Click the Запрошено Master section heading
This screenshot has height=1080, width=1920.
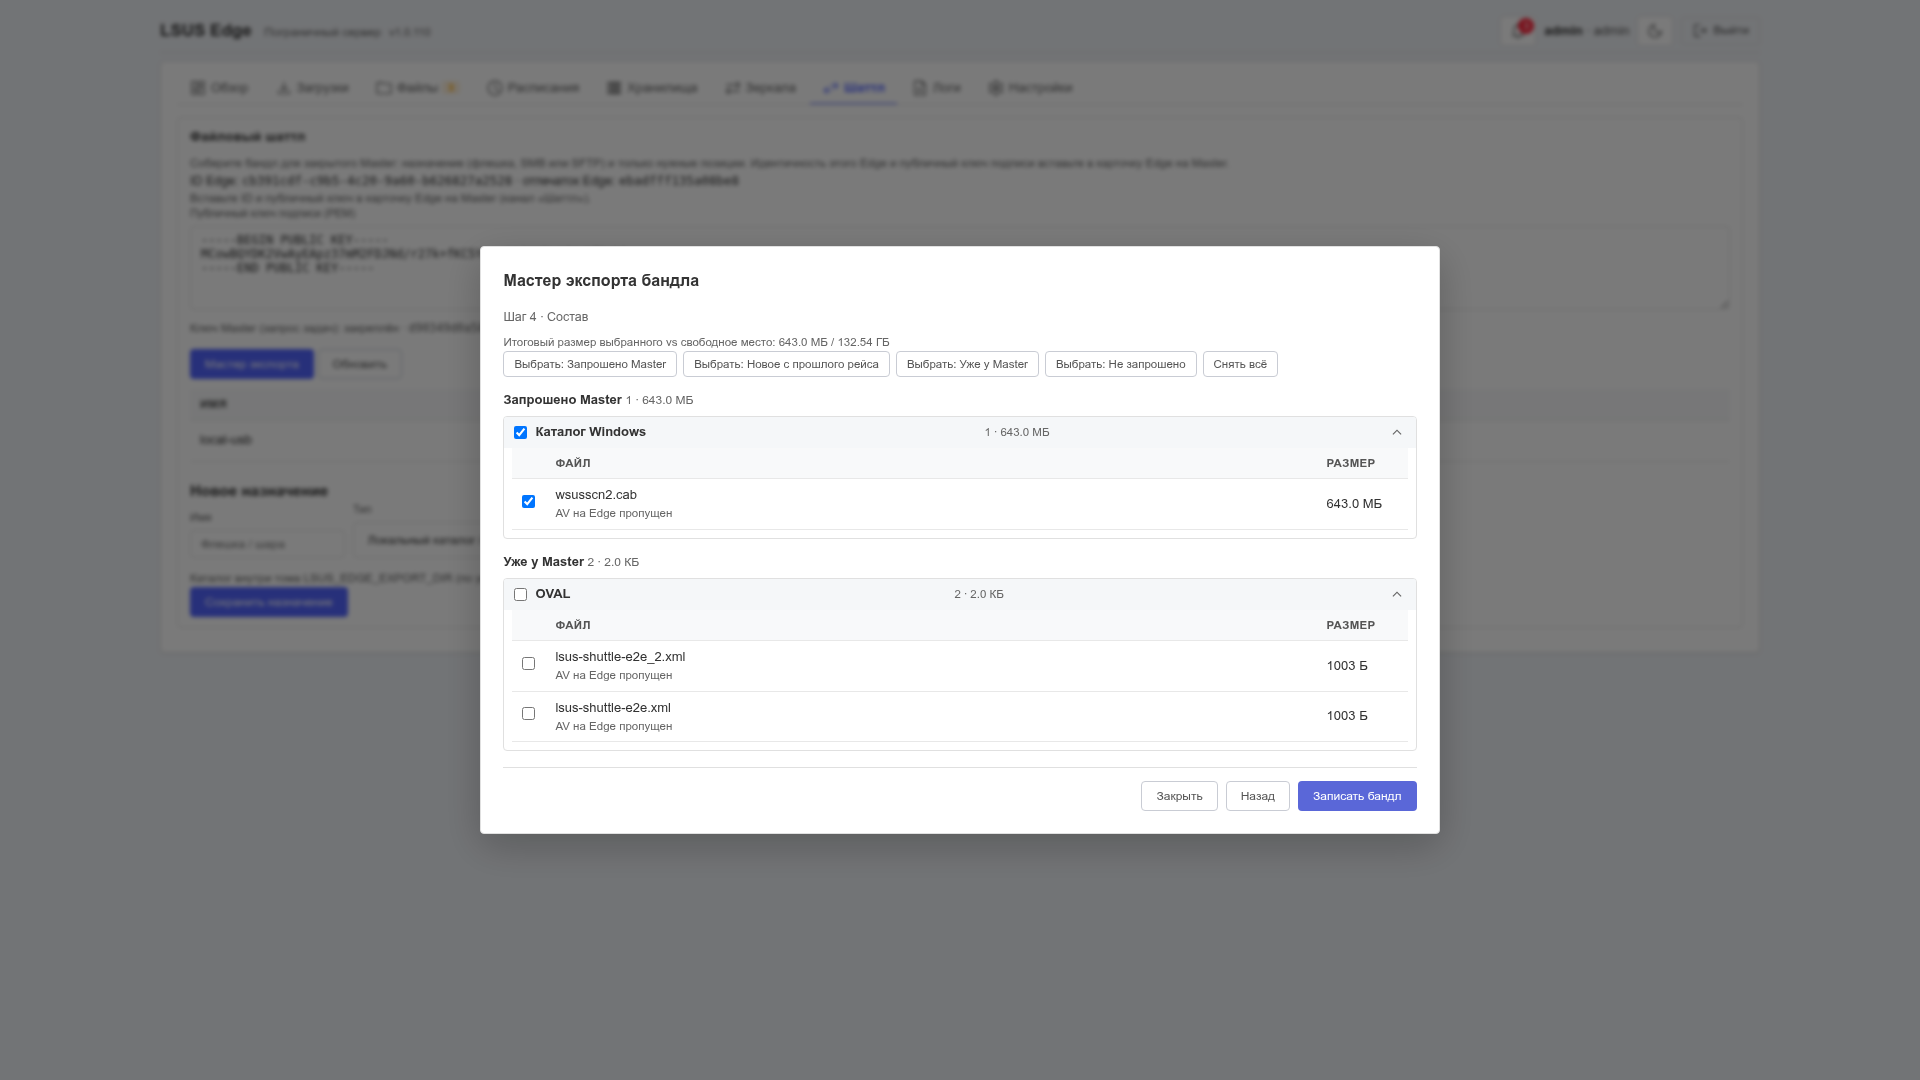click(x=562, y=400)
